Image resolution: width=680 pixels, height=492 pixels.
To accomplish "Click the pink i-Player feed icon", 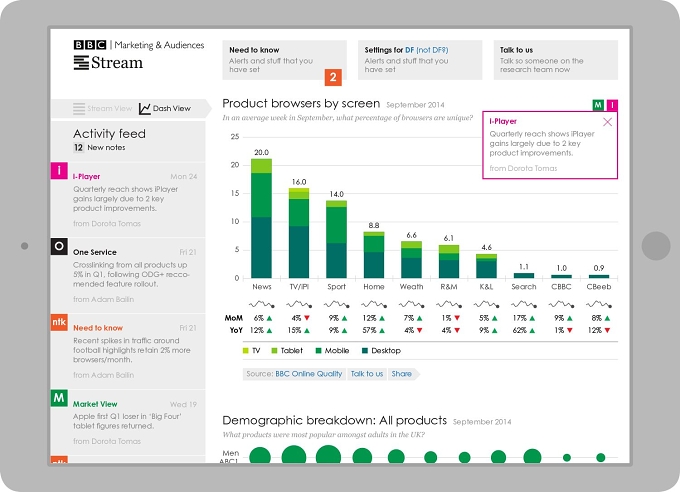I will pyautogui.click(x=59, y=171).
